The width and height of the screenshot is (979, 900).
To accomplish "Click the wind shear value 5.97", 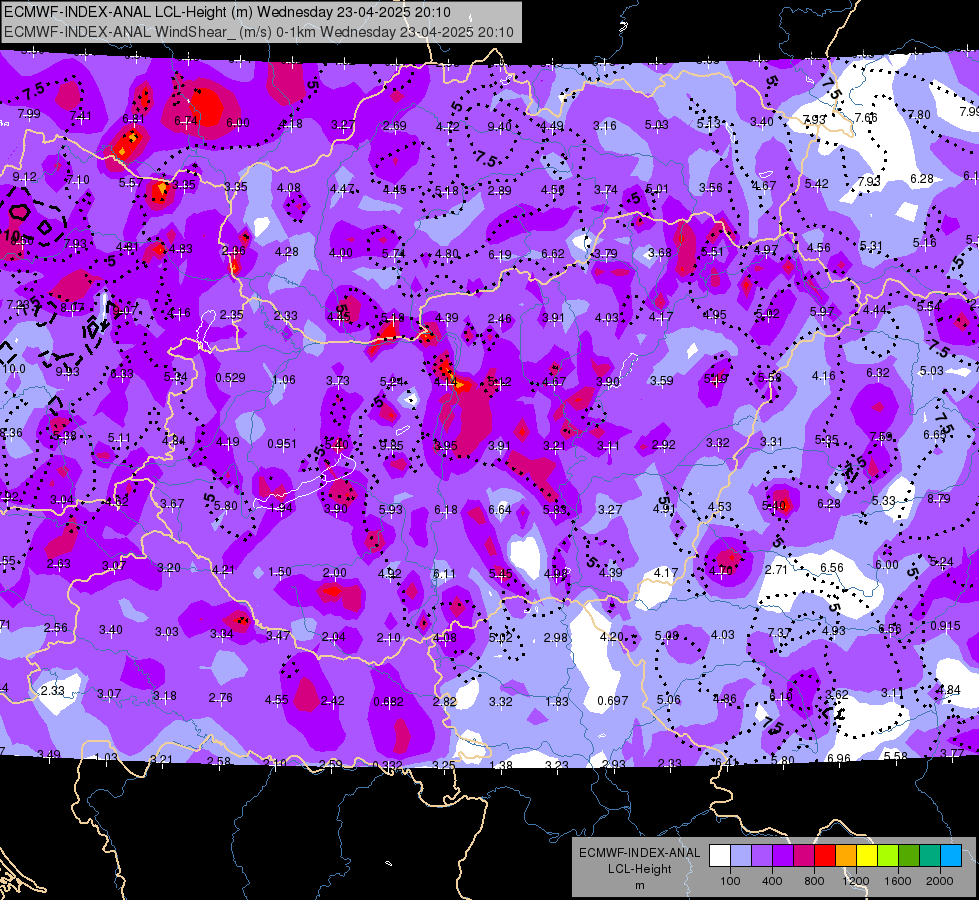I will tap(822, 311).
